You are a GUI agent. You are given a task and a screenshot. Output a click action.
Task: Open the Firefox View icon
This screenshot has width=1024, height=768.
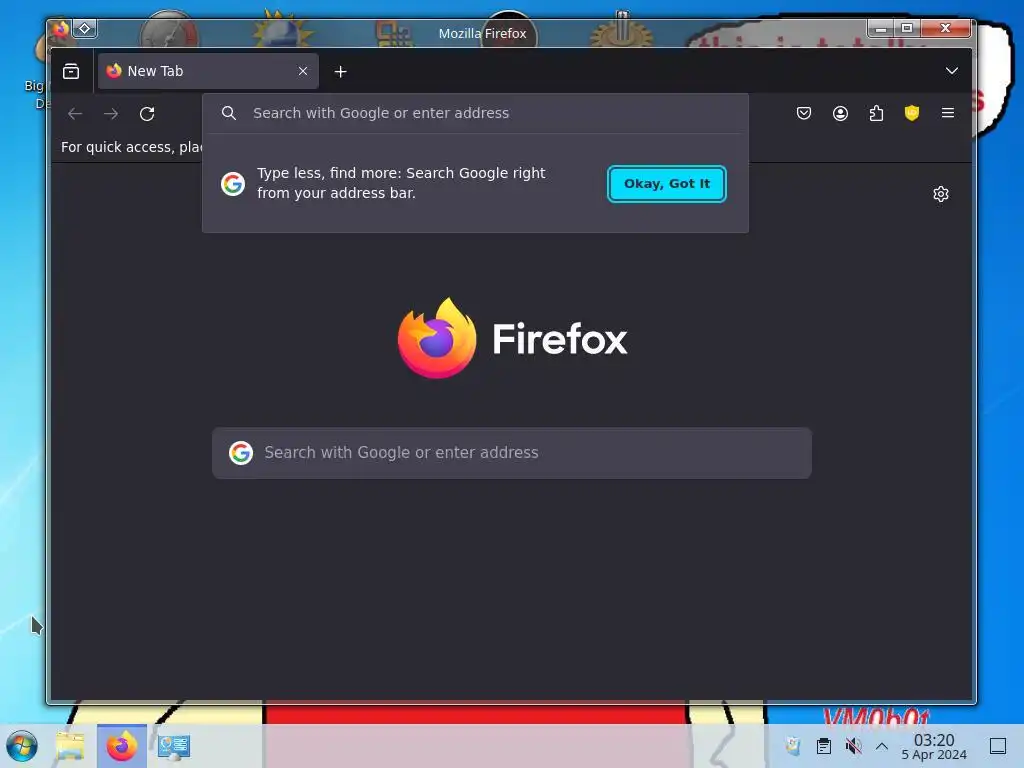[71, 71]
